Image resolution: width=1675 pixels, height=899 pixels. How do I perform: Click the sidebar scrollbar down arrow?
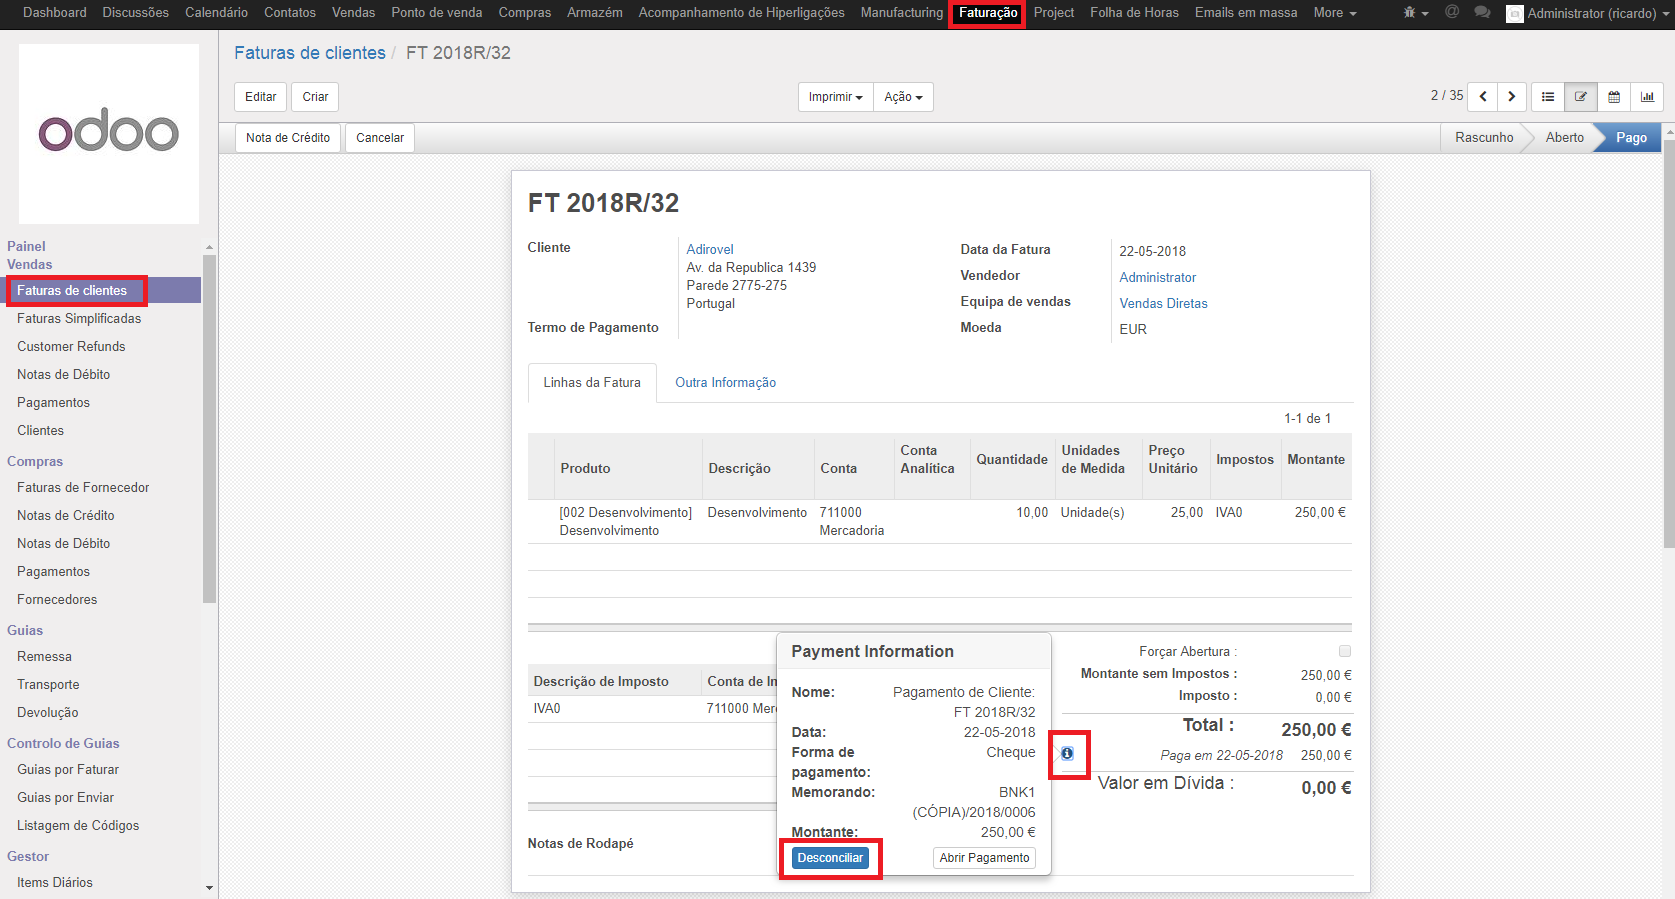click(209, 887)
